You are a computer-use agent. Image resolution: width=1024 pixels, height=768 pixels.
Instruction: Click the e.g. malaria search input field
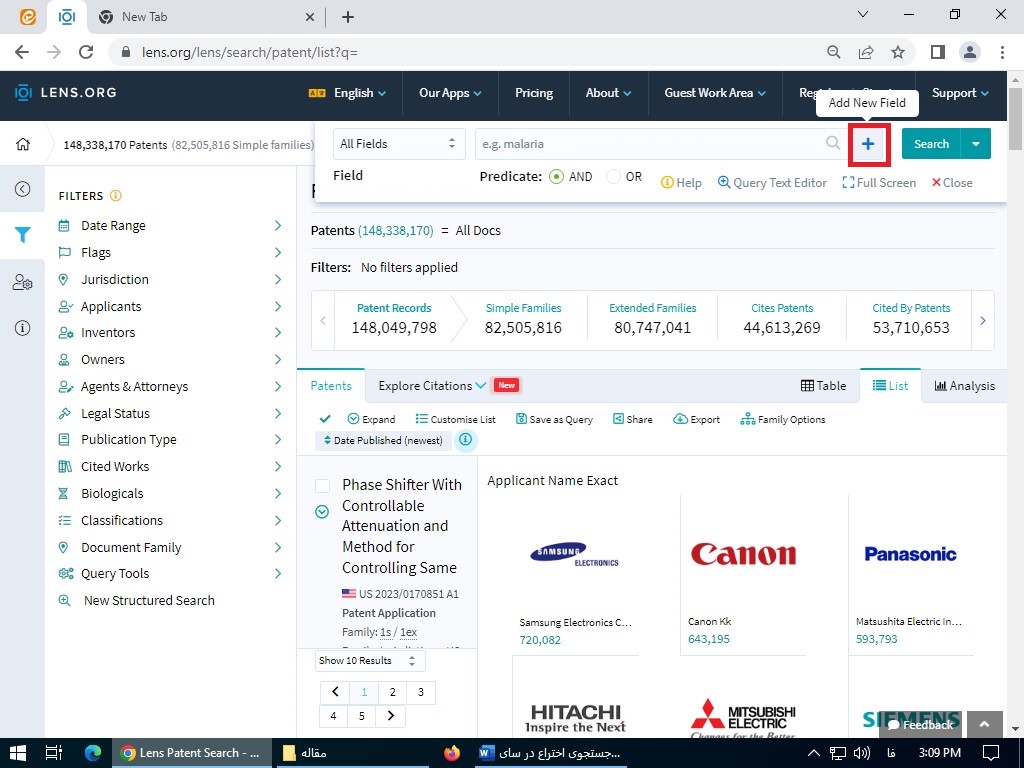click(650, 144)
